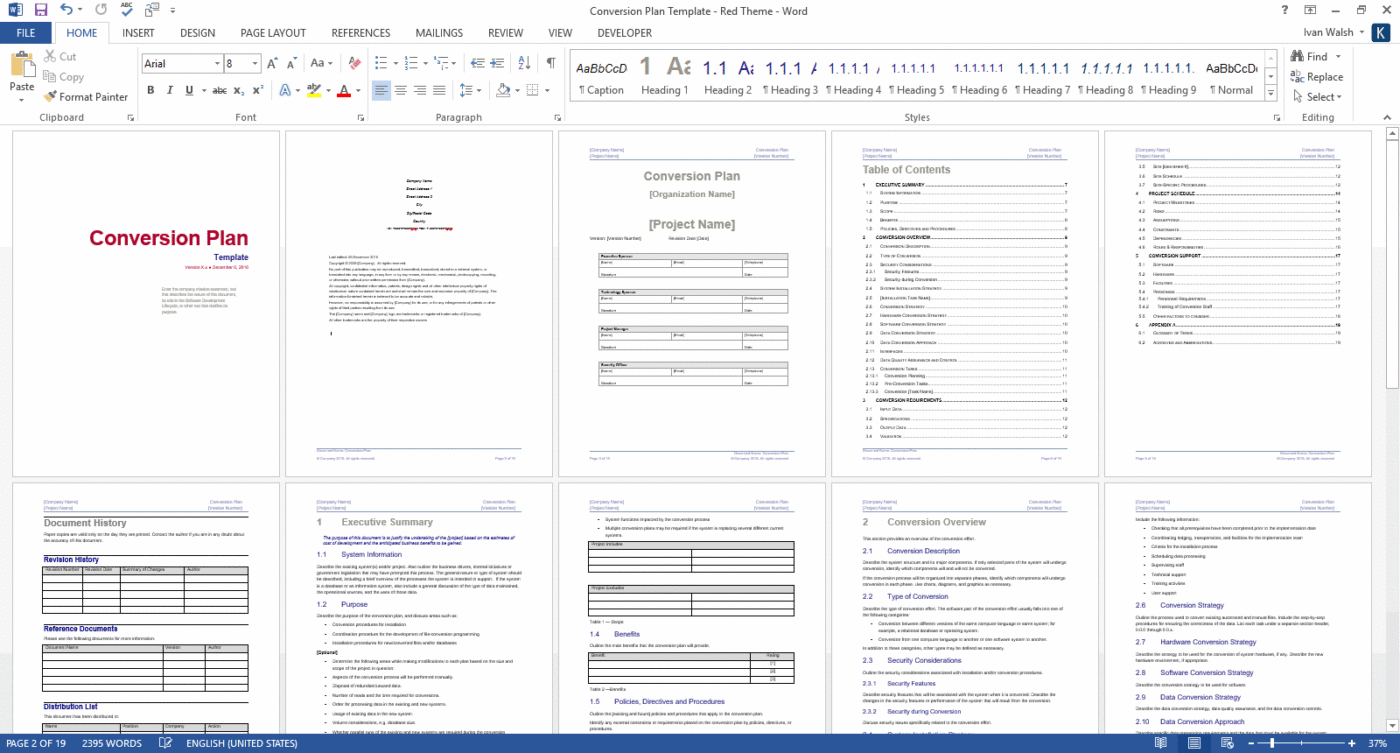Open the Sort dialog from Paragraph group
The width and height of the screenshot is (1400, 753).
(523, 61)
